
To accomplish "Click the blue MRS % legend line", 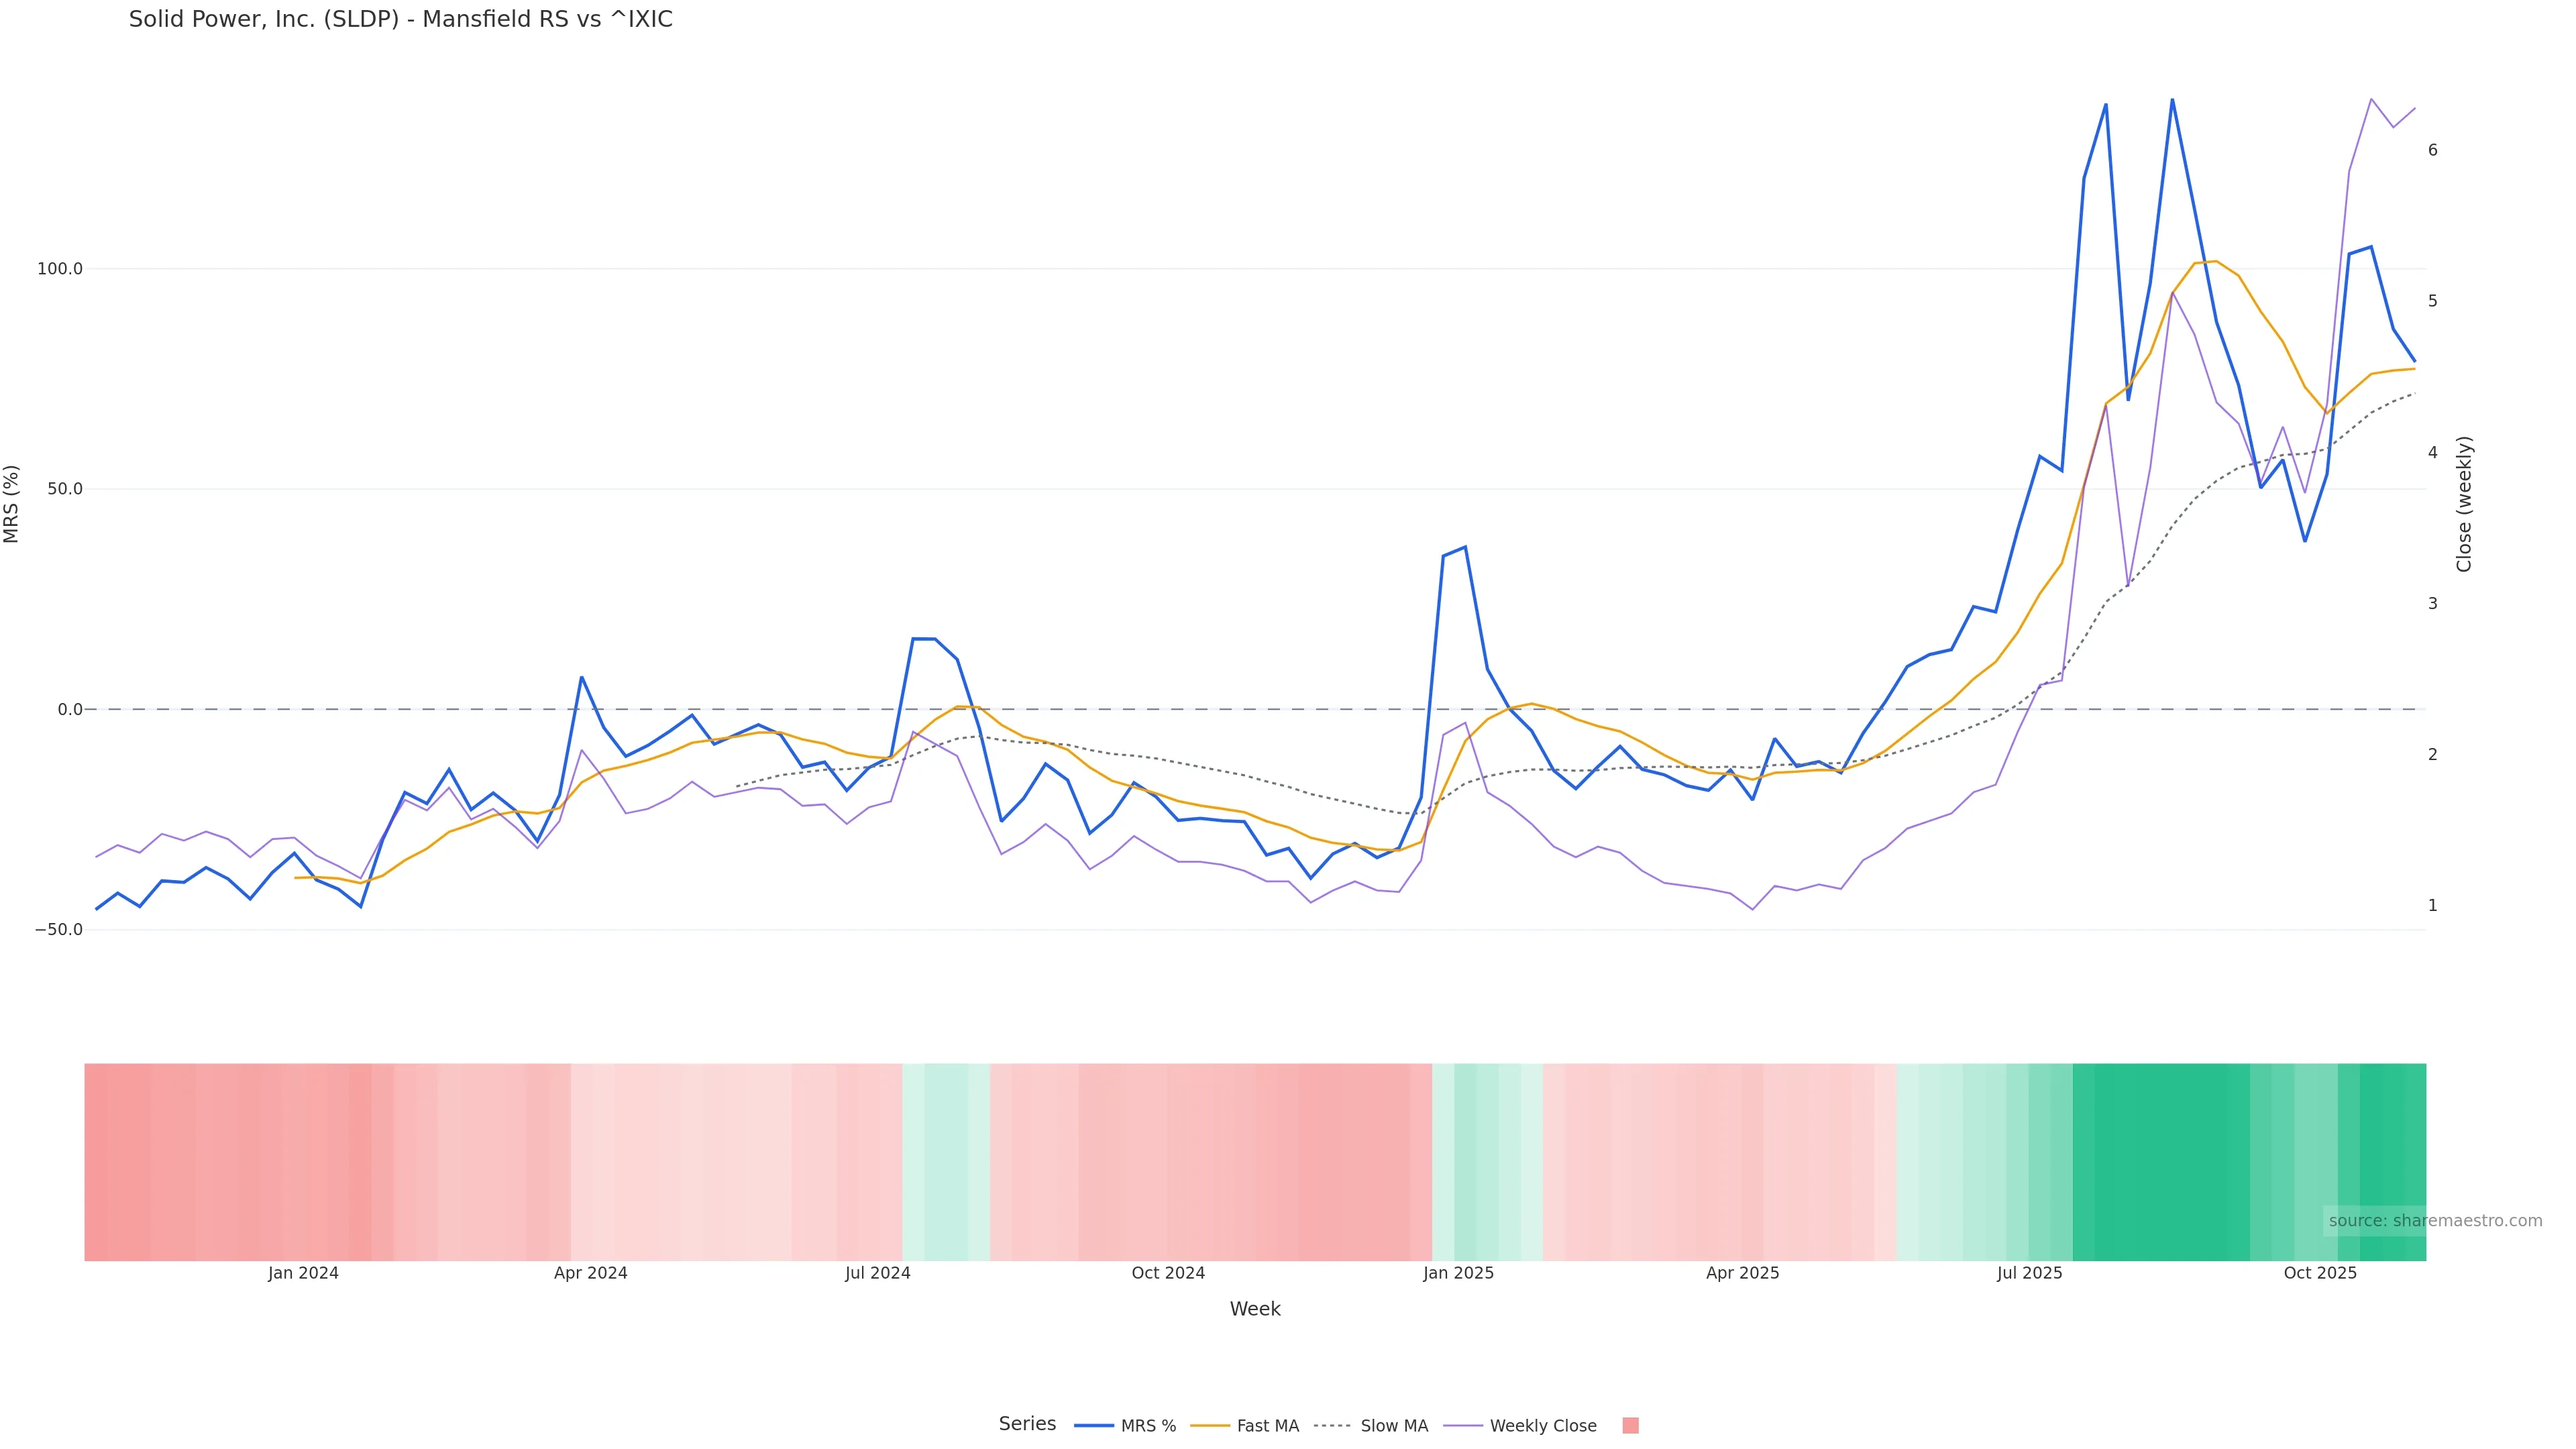I will click(x=1094, y=1426).
